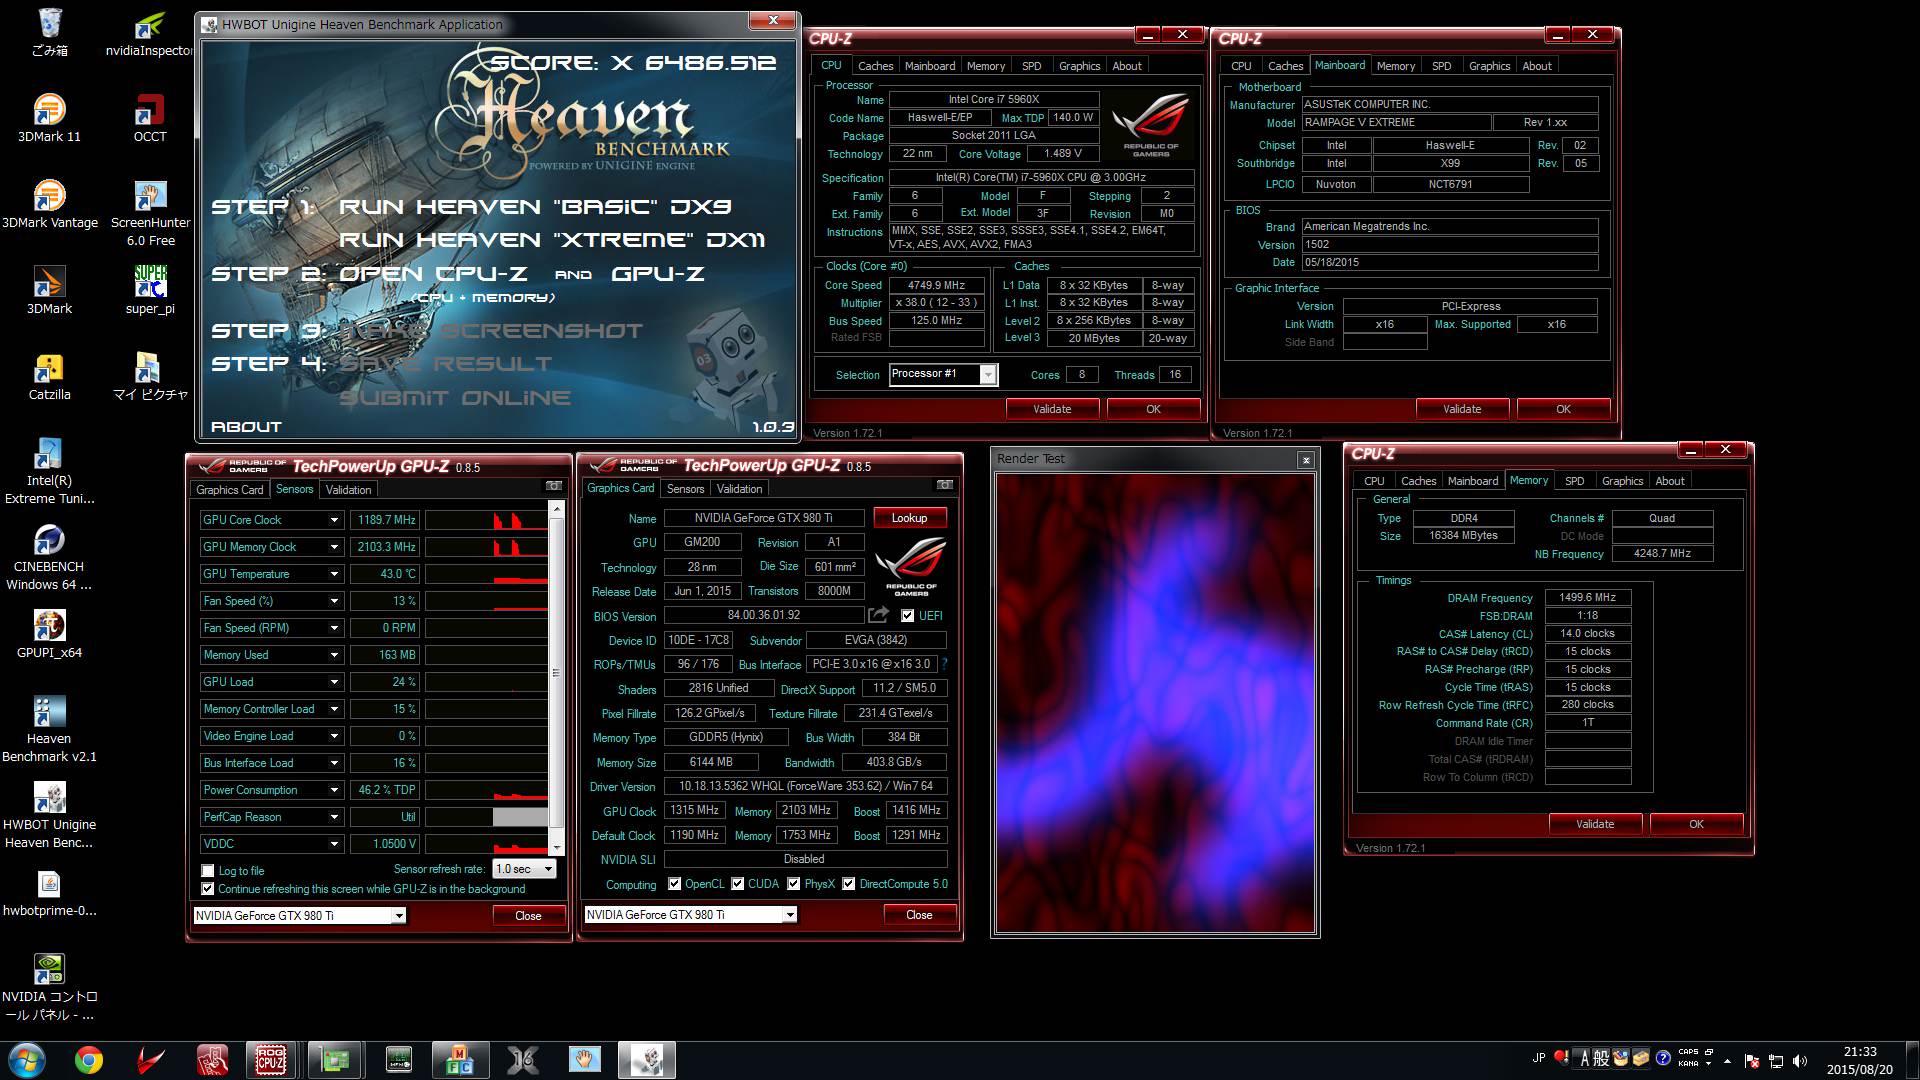Open Graphics tab in Memory CPU-Z window
The width and height of the screenshot is (1920, 1080).
tap(1622, 481)
